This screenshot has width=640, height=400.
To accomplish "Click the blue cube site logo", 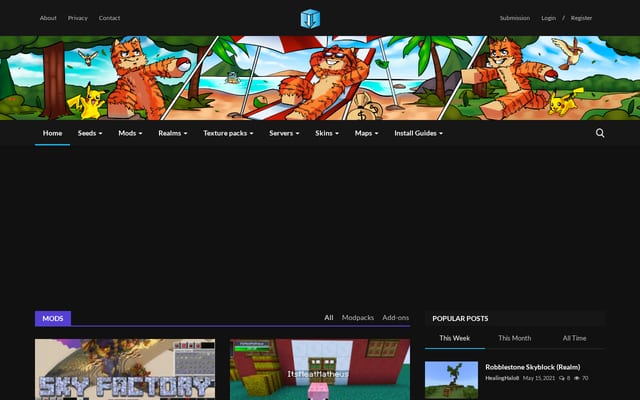I will (310, 19).
